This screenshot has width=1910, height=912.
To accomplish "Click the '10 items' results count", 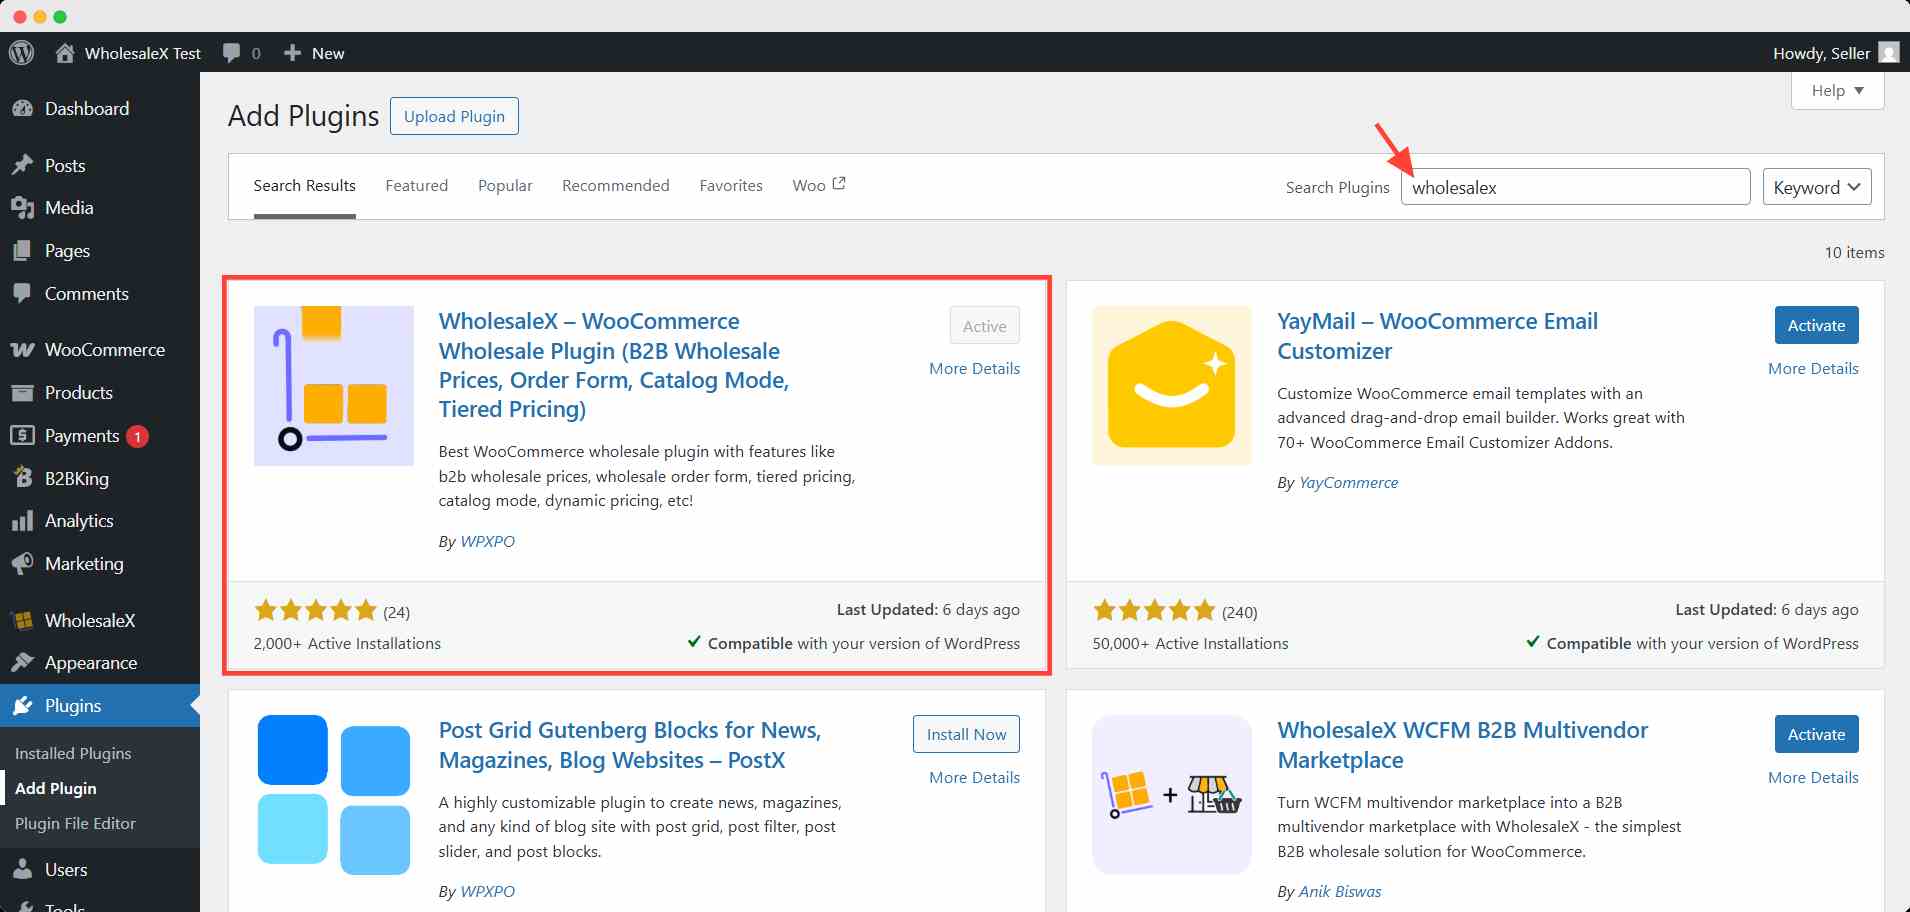I will (x=1854, y=253).
